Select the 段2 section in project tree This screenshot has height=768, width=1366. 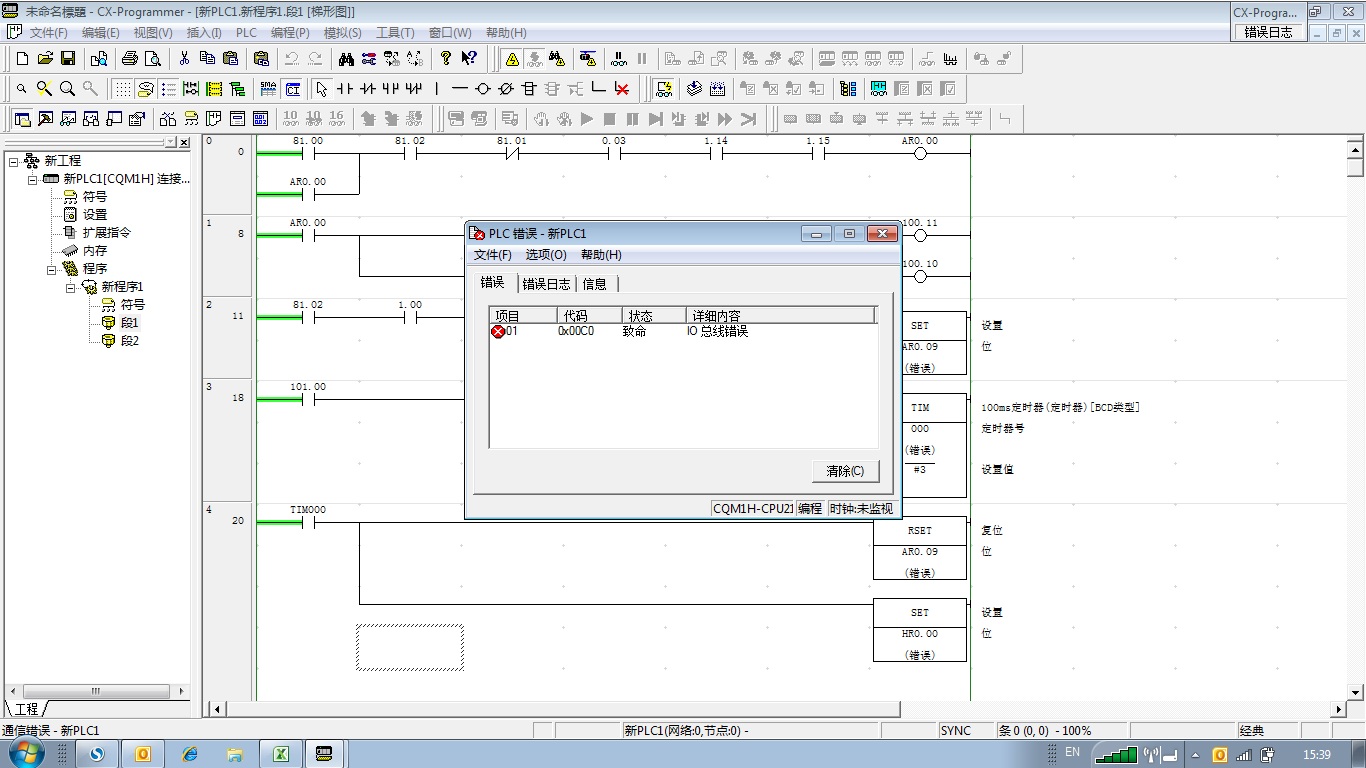pos(129,341)
